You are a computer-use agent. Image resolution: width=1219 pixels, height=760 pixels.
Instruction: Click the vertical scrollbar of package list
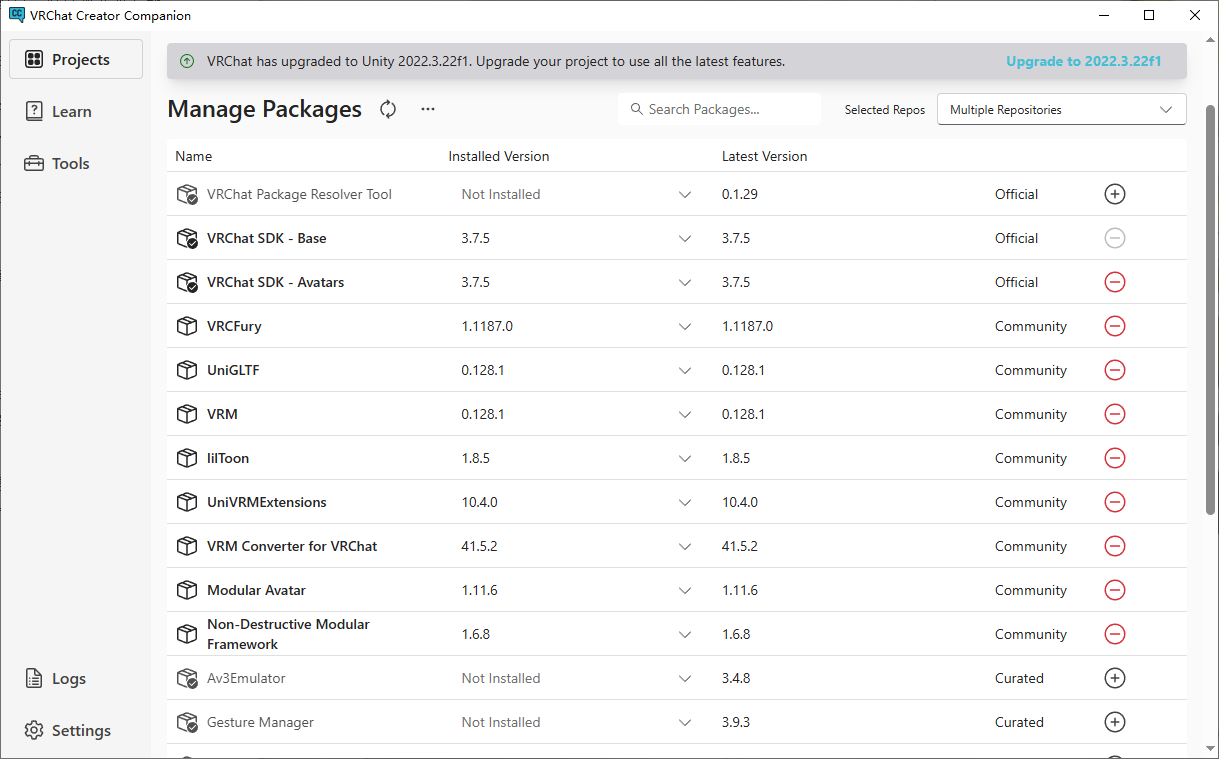[x=1211, y=310]
